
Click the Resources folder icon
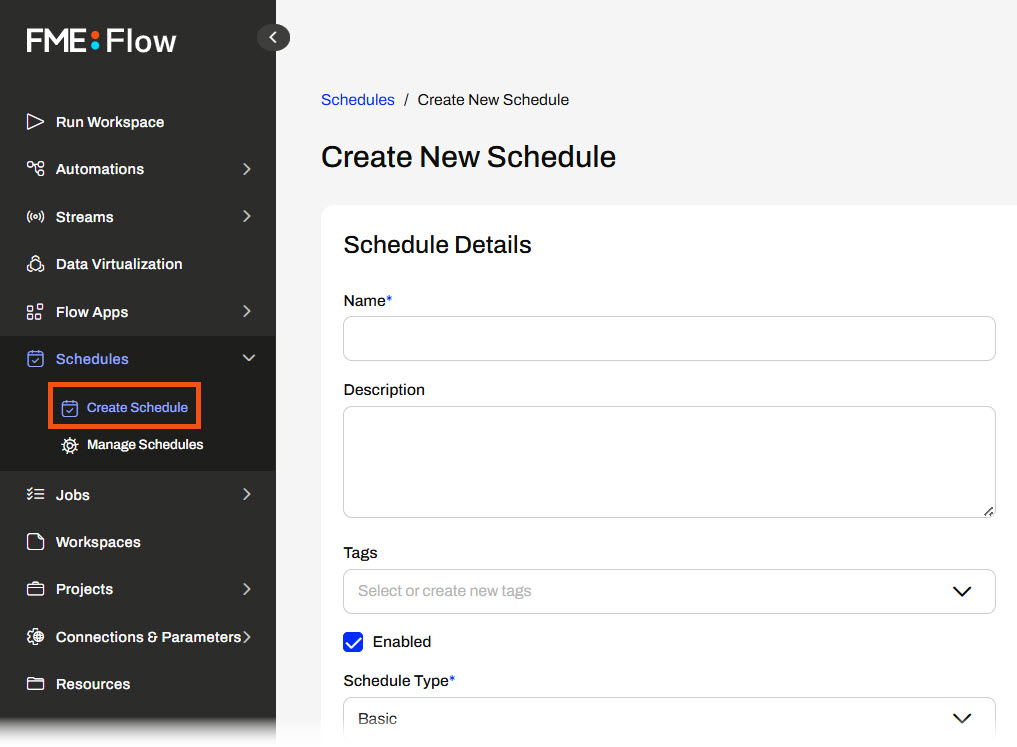(35, 684)
